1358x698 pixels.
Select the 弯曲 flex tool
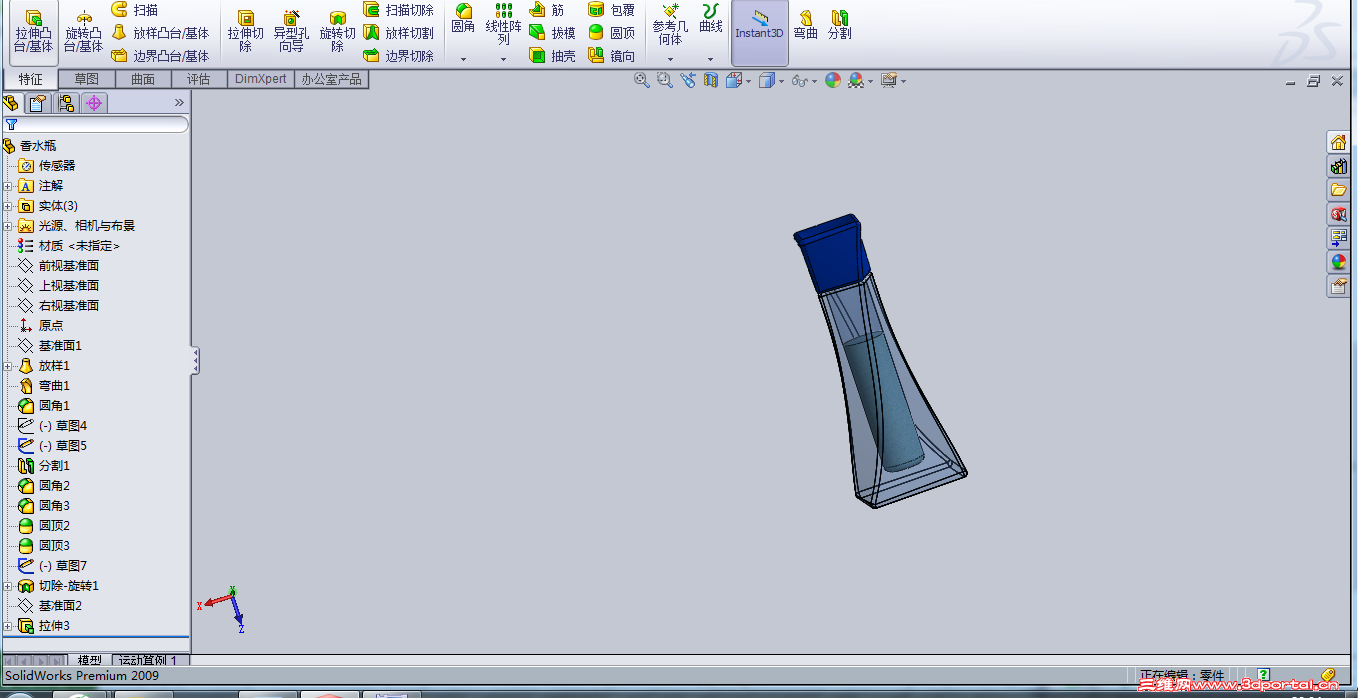[x=805, y=24]
